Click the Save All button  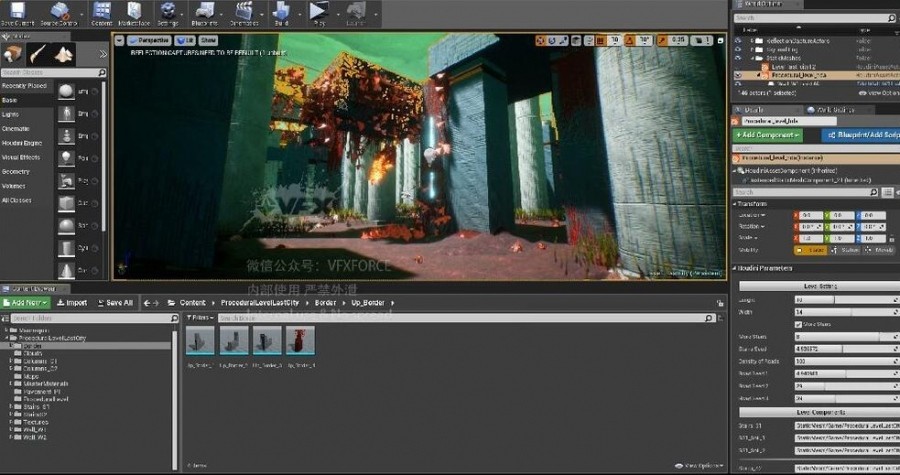[x=115, y=303]
